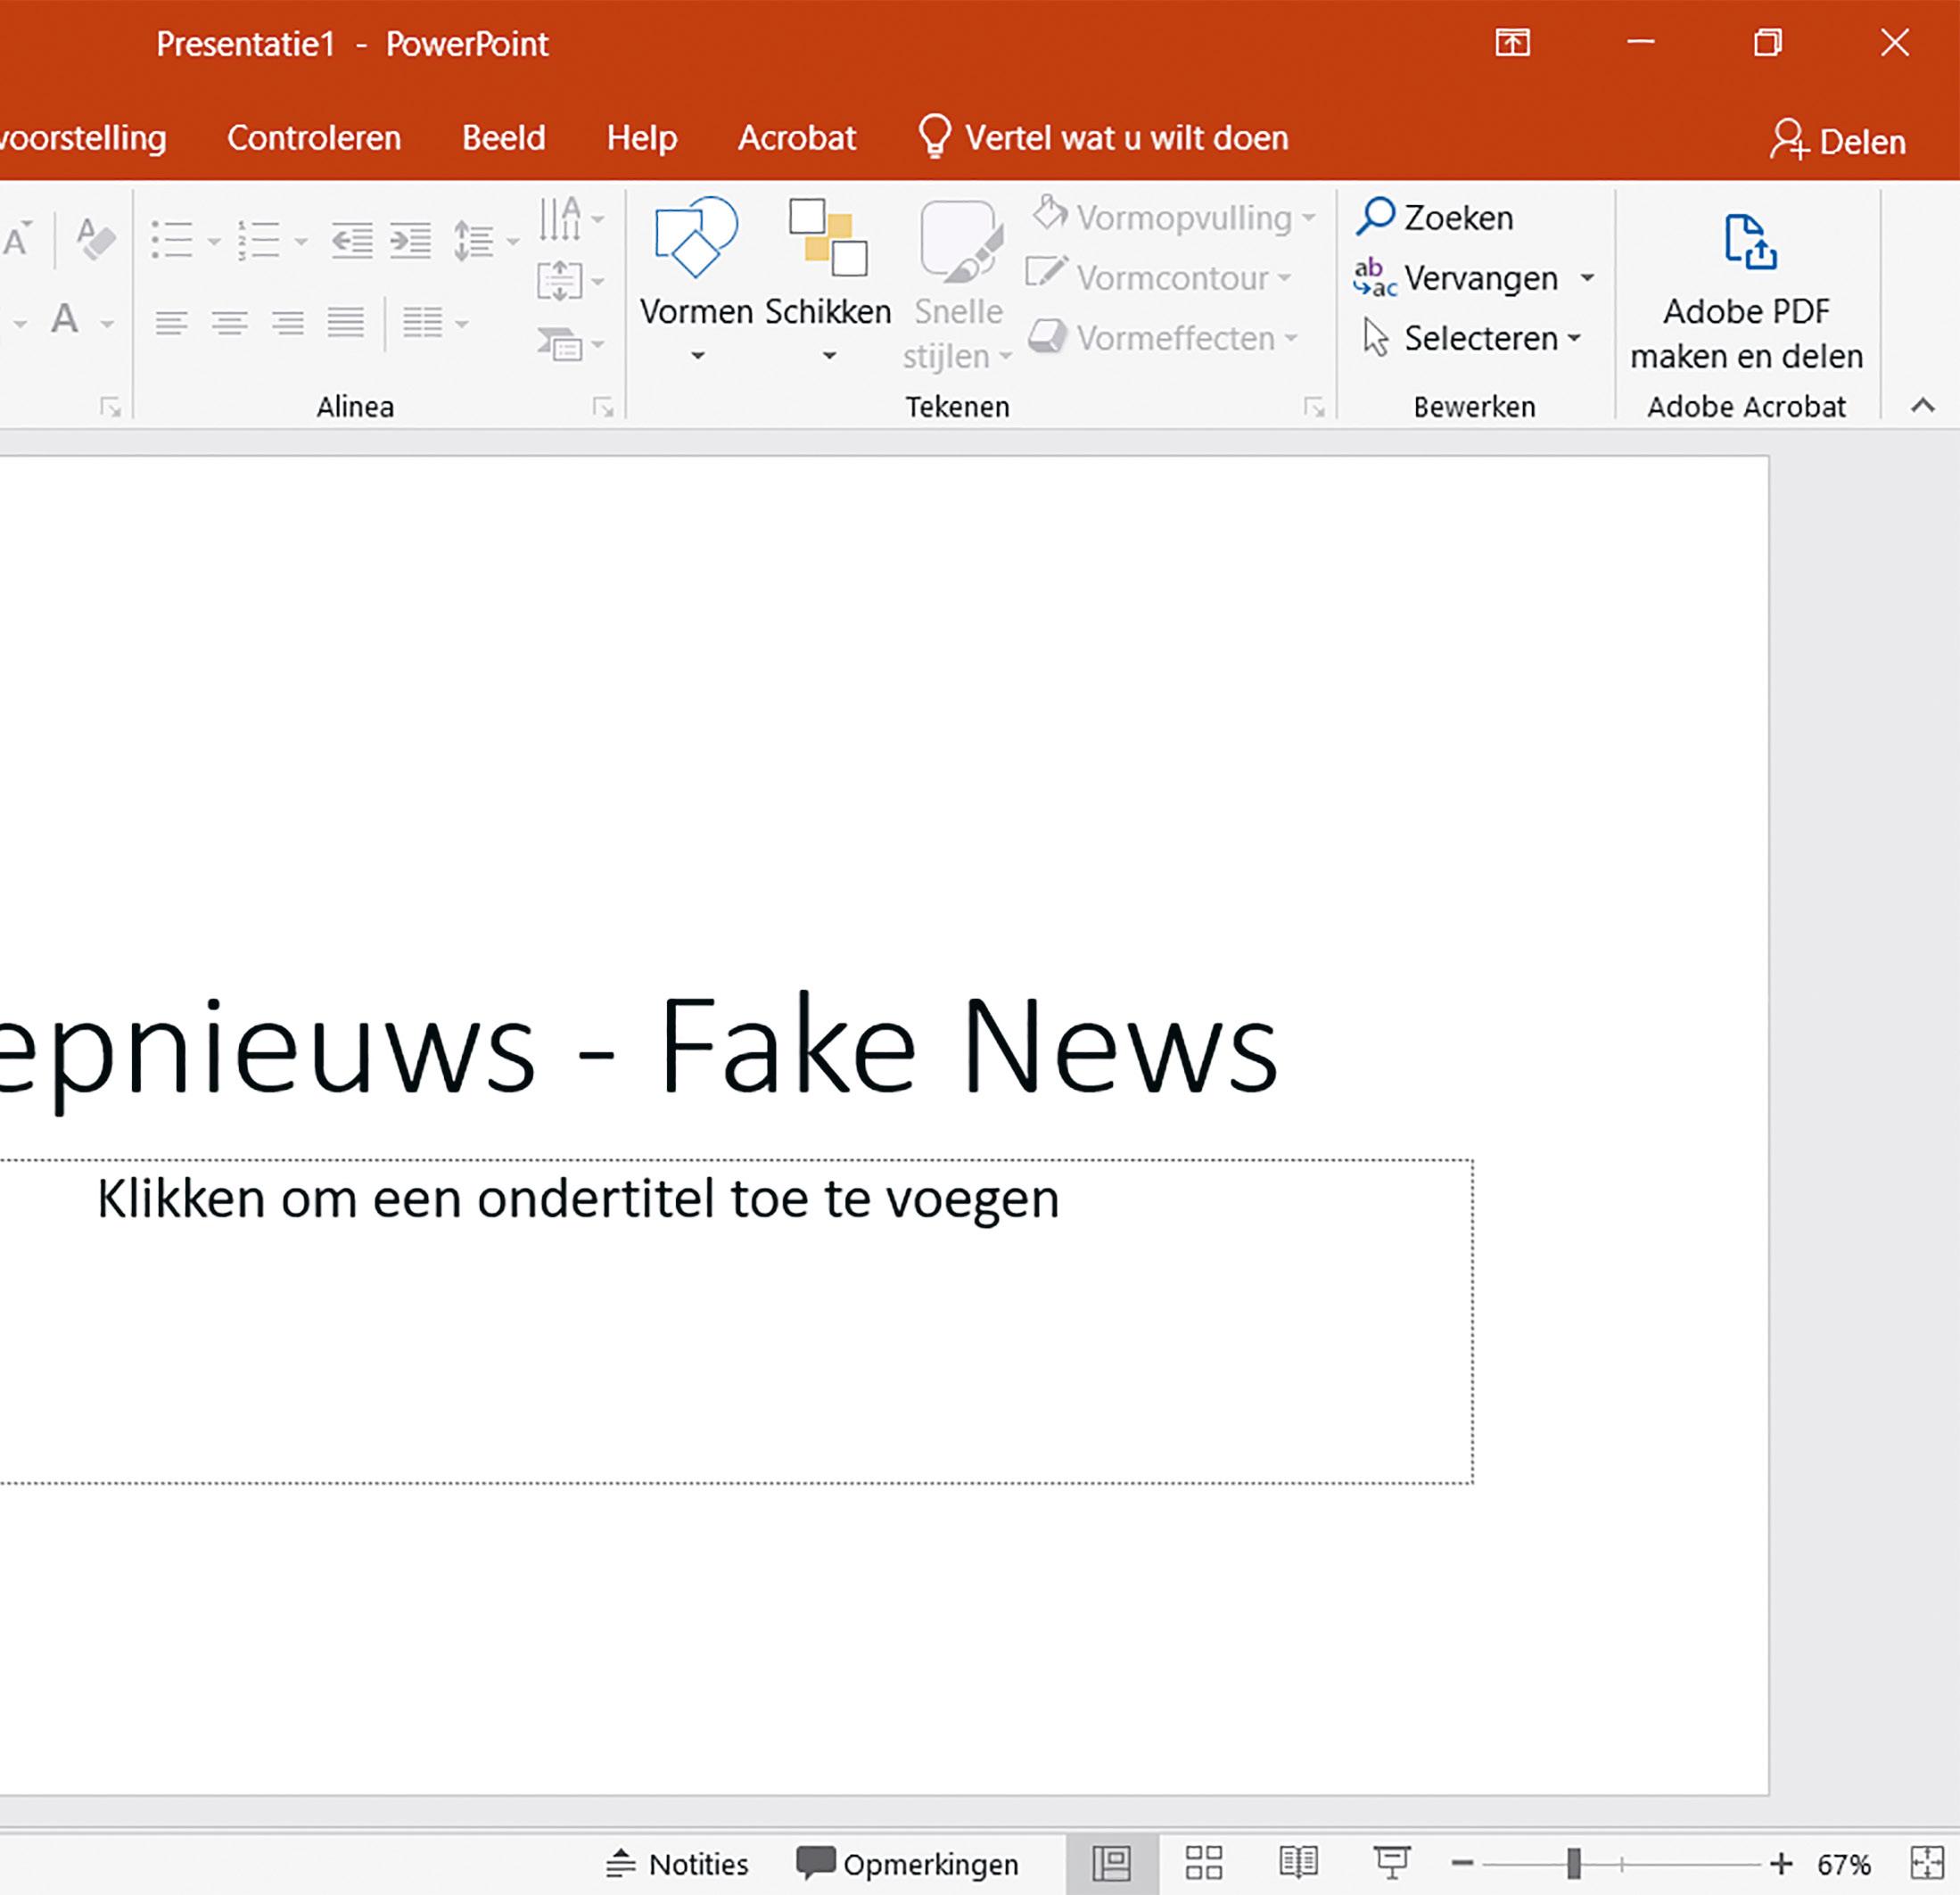Click the zoom slider handle
The image size is (1960, 1895).
pyautogui.click(x=1573, y=1863)
